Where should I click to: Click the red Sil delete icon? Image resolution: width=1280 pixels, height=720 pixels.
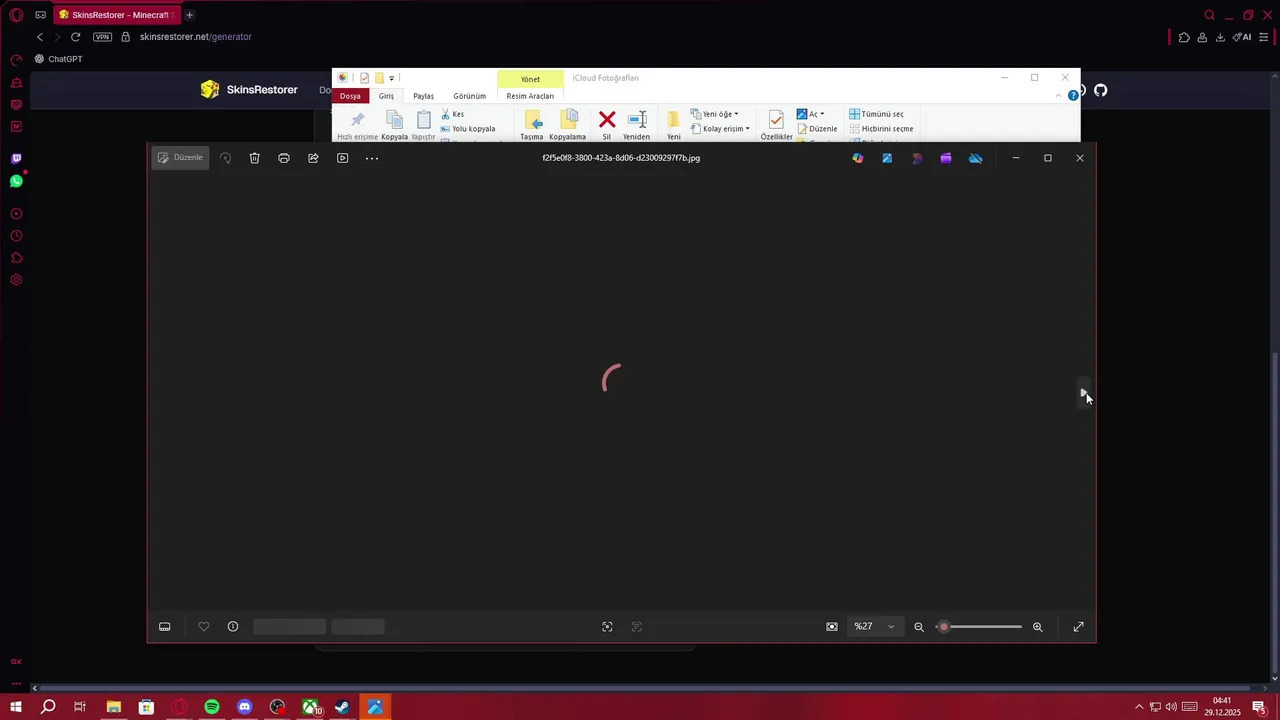point(607,125)
